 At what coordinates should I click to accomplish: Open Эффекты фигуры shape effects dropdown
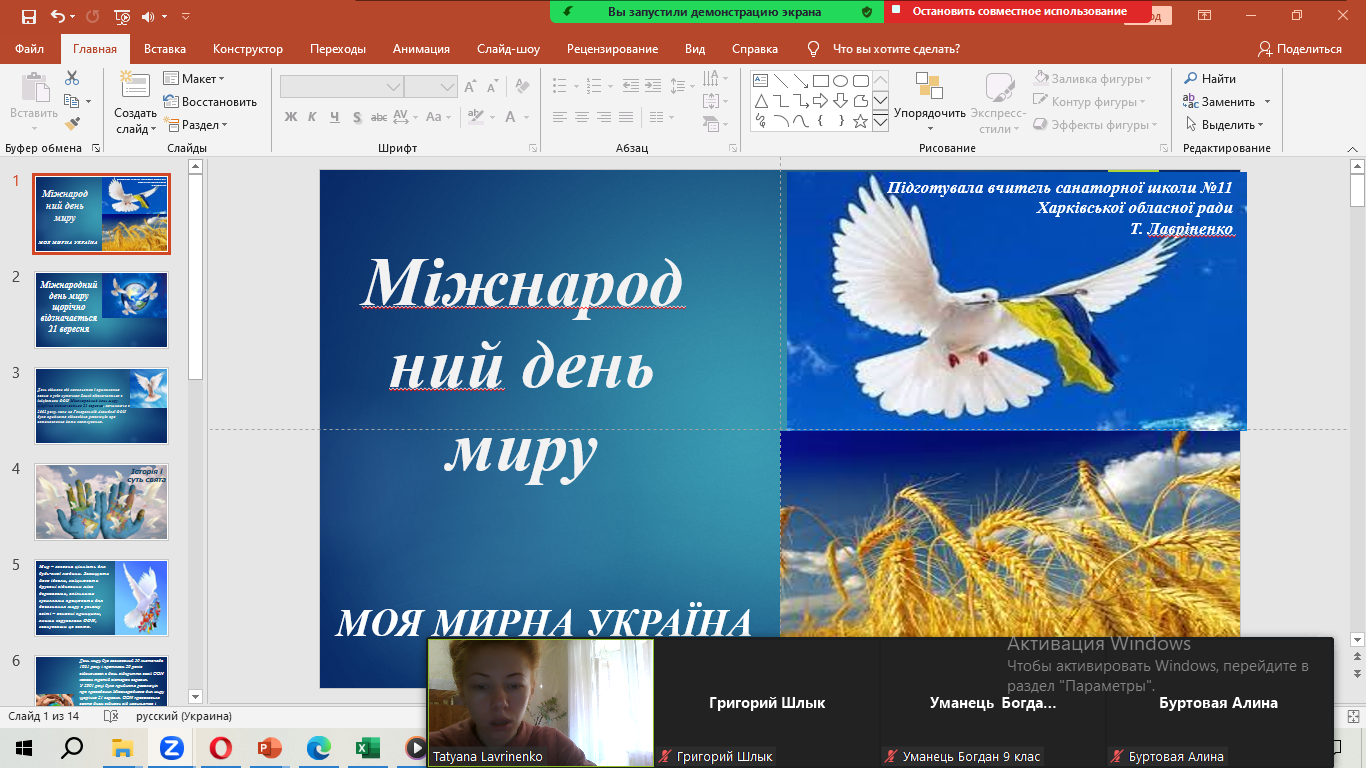pos(1095,125)
